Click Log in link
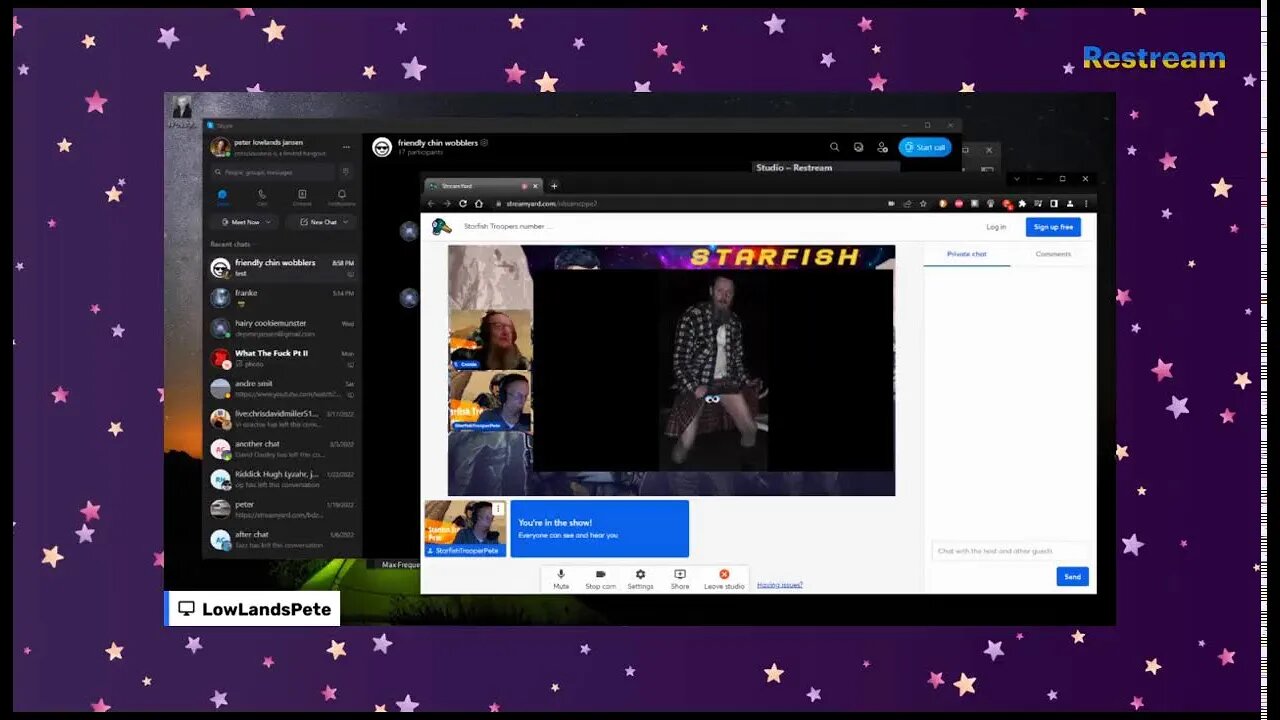The height and width of the screenshot is (720, 1280). (996, 227)
